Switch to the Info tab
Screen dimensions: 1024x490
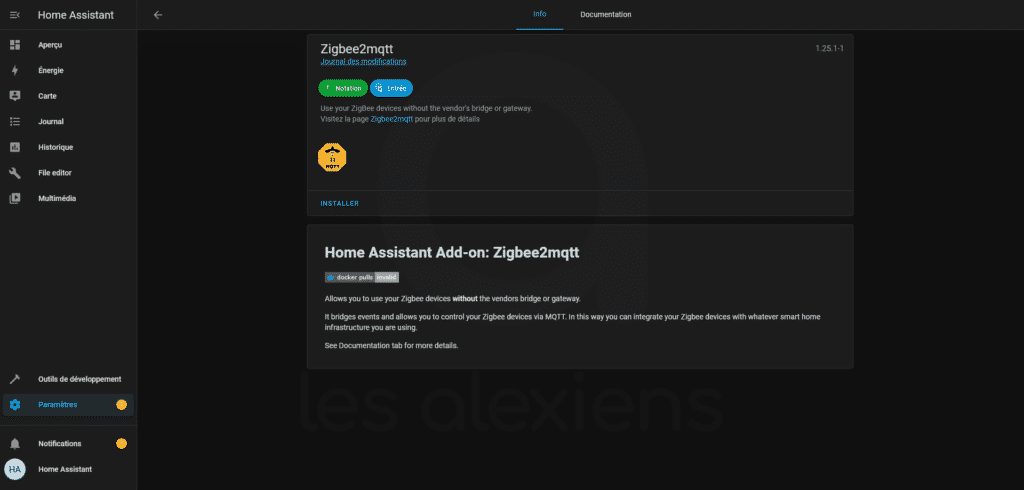point(539,14)
